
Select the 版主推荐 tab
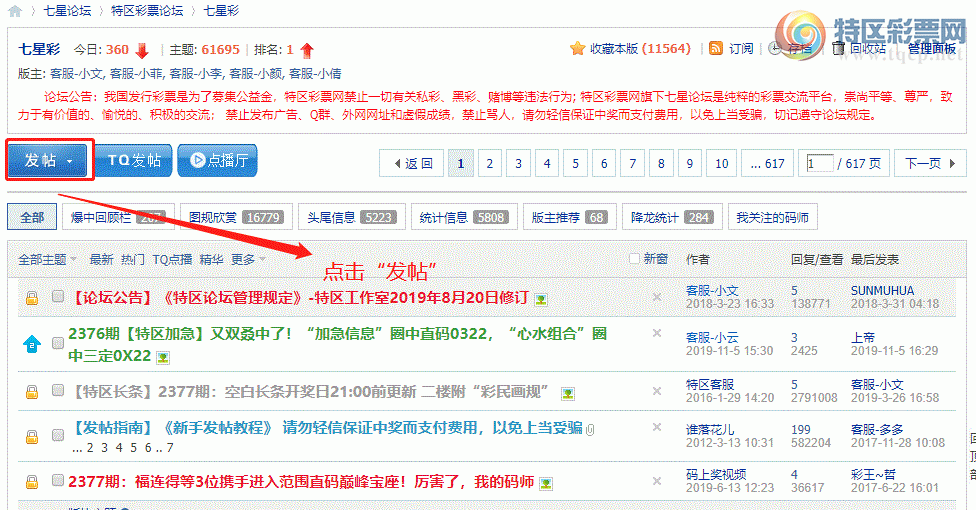click(570, 217)
